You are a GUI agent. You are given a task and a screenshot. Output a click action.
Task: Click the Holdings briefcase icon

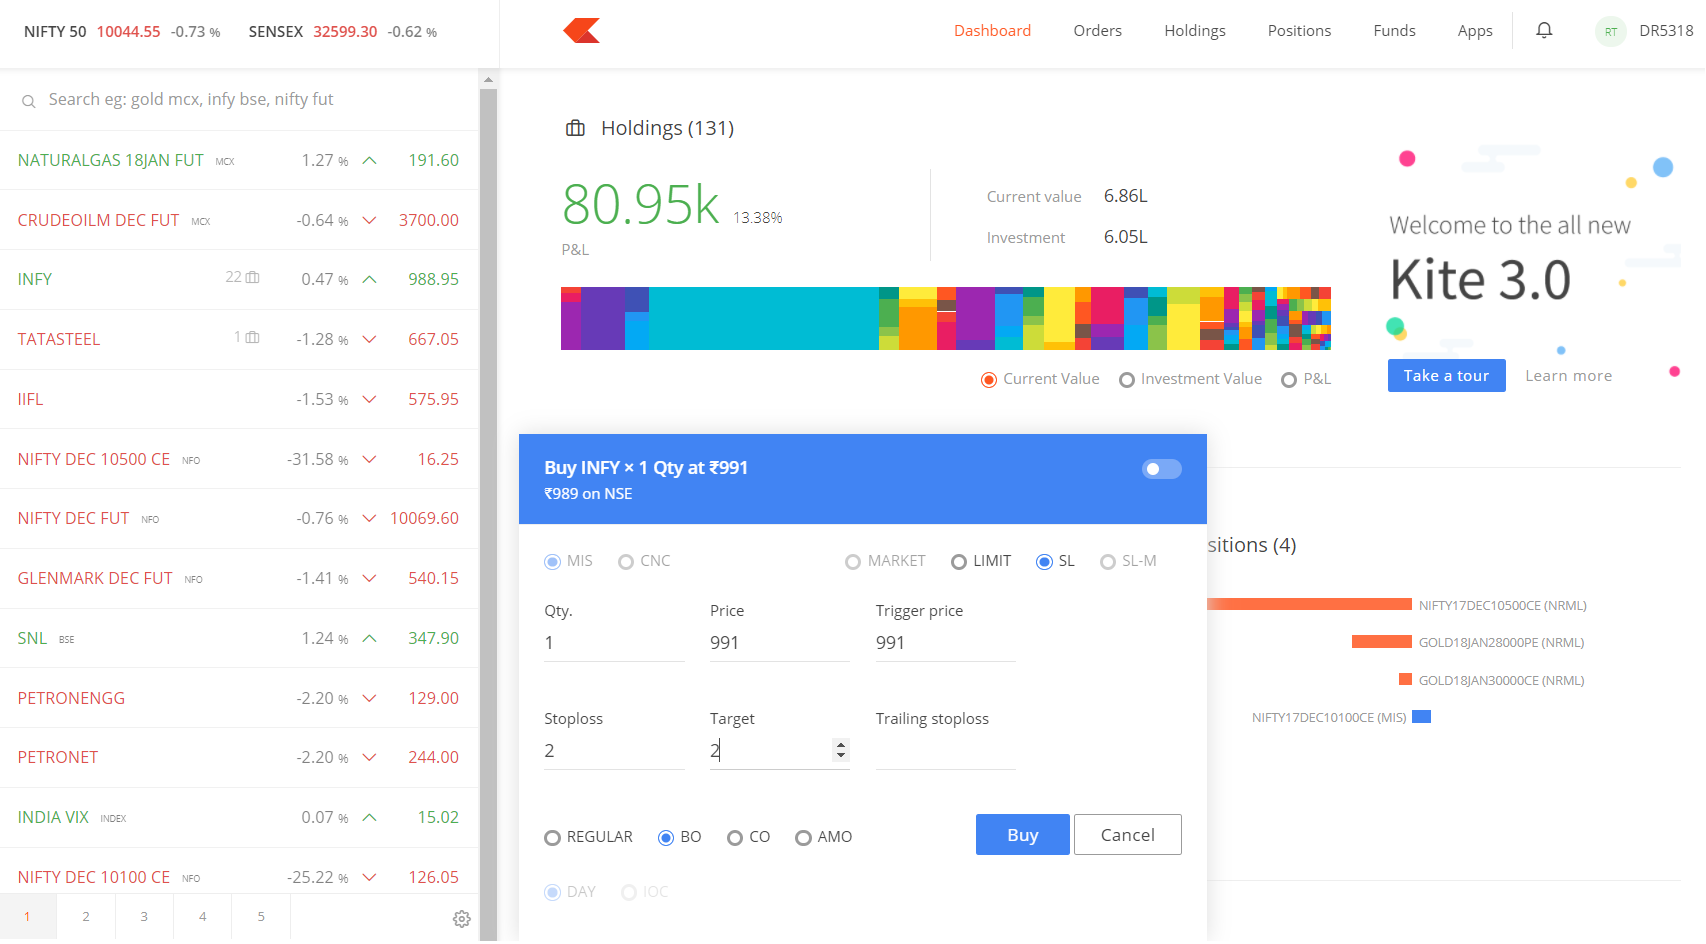pyautogui.click(x=575, y=128)
